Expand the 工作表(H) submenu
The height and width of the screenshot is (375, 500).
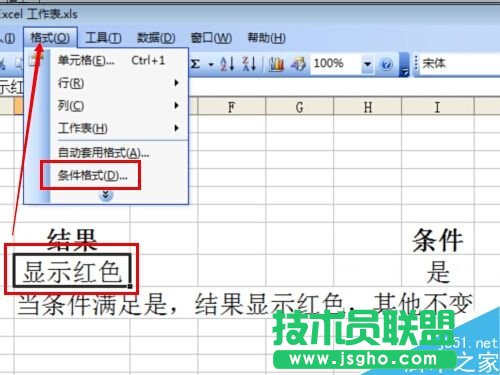[x=119, y=128]
